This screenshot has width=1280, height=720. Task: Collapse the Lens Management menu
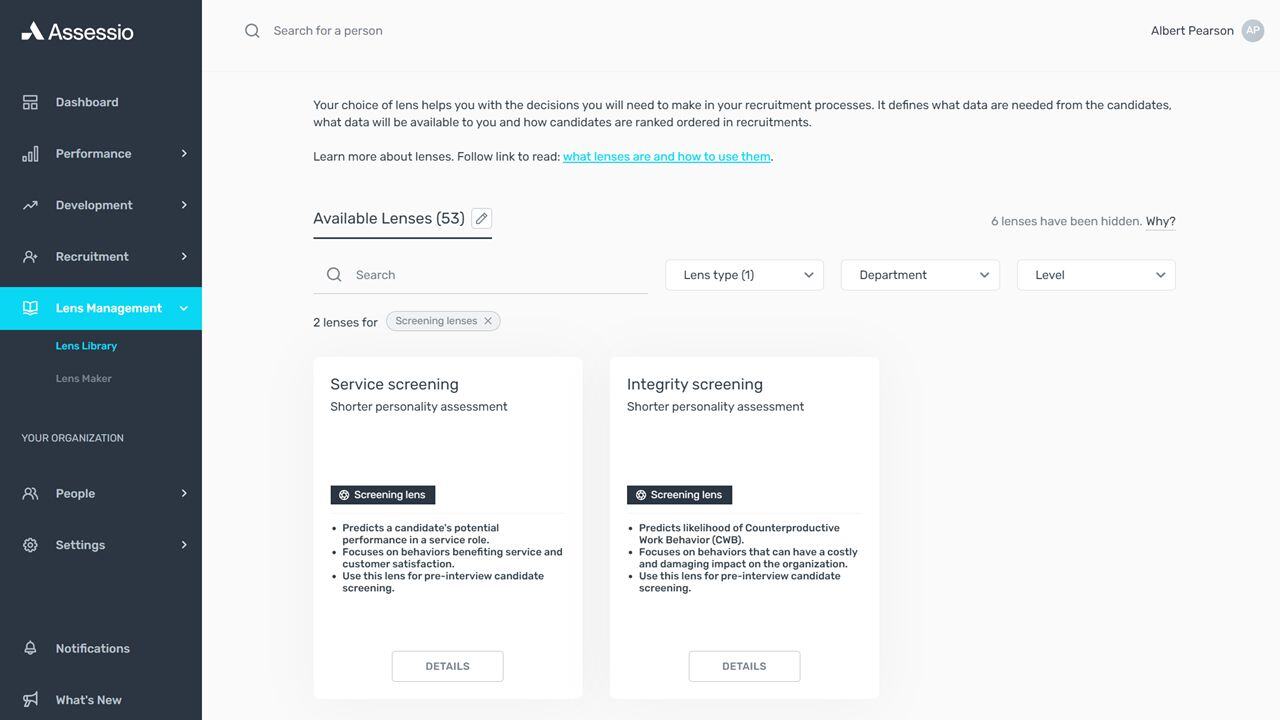(183, 308)
